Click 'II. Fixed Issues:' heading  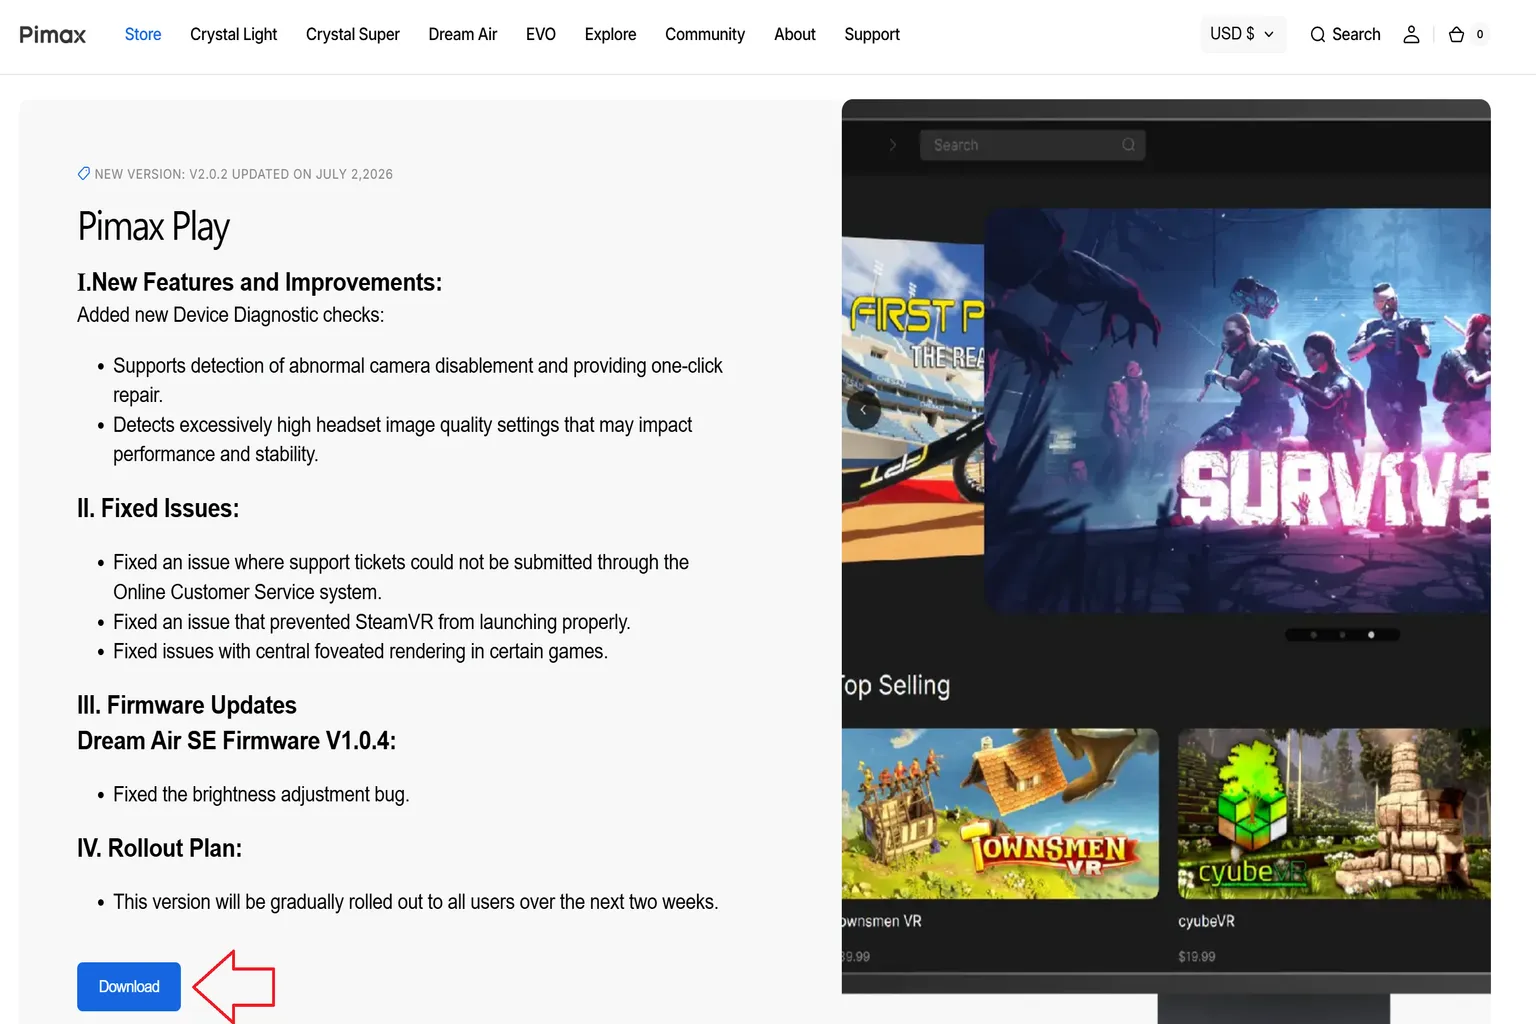(158, 508)
